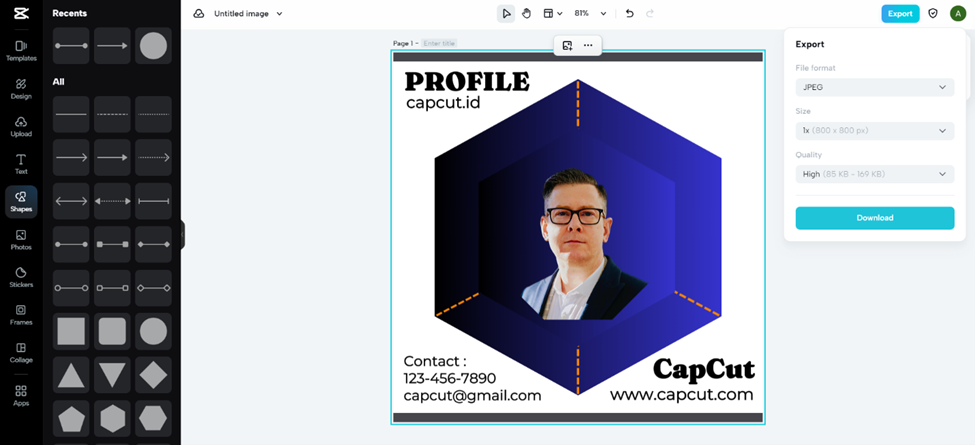Insert the bar-ended line shape
975x445 pixels.
click(153, 201)
